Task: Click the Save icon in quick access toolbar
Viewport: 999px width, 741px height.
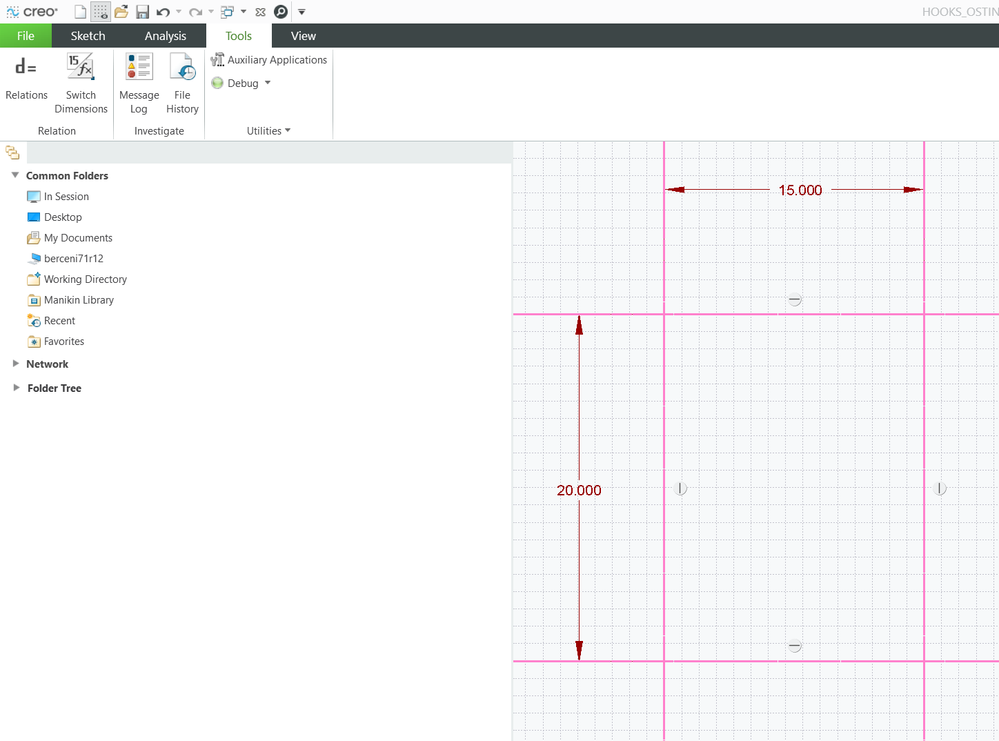Action: click(142, 12)
